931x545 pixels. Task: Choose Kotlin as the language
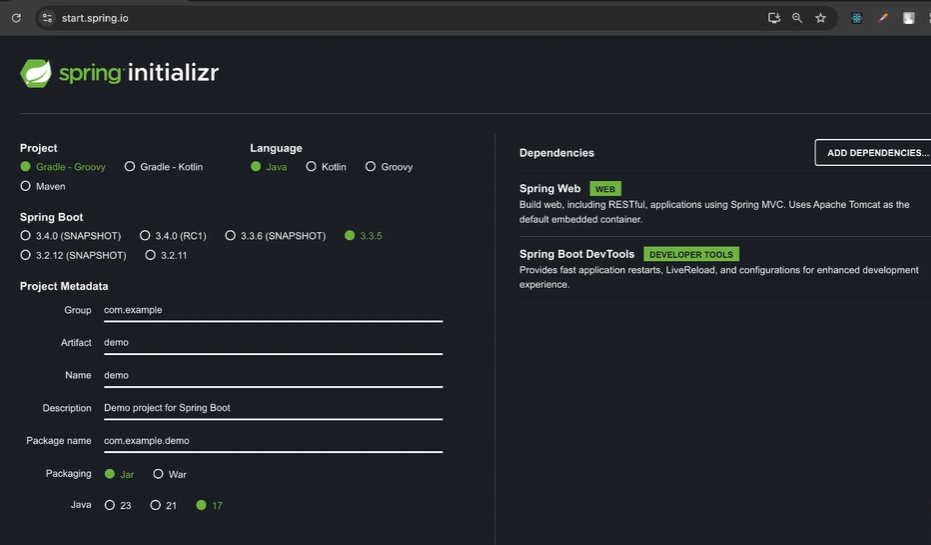pos(326,167)
